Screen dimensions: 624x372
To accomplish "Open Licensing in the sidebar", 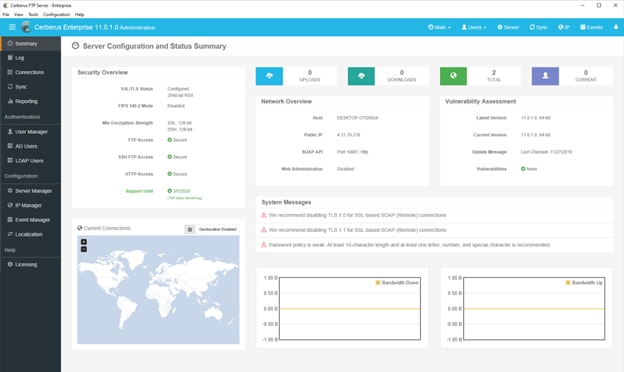I will [x=31, y=264].
